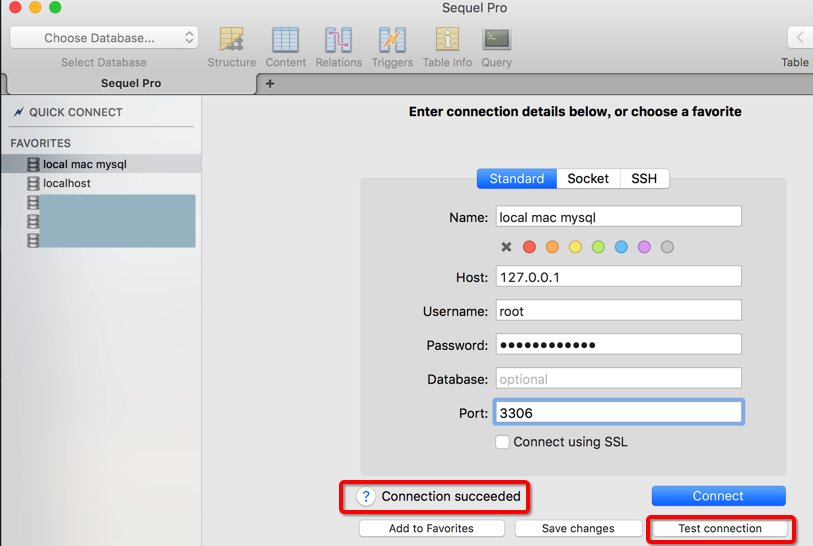Pick the purple color label
The height and width of the screenshot is (546, 813).
pos(644,247)
